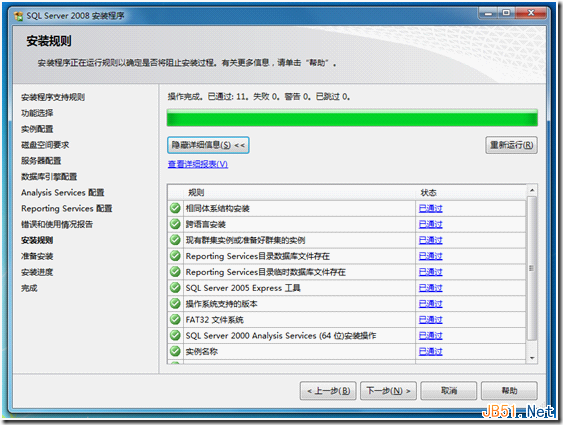The image size is (563, 425).
Task: Select 功能选择 step in sidebar
Action: point(37,113)
